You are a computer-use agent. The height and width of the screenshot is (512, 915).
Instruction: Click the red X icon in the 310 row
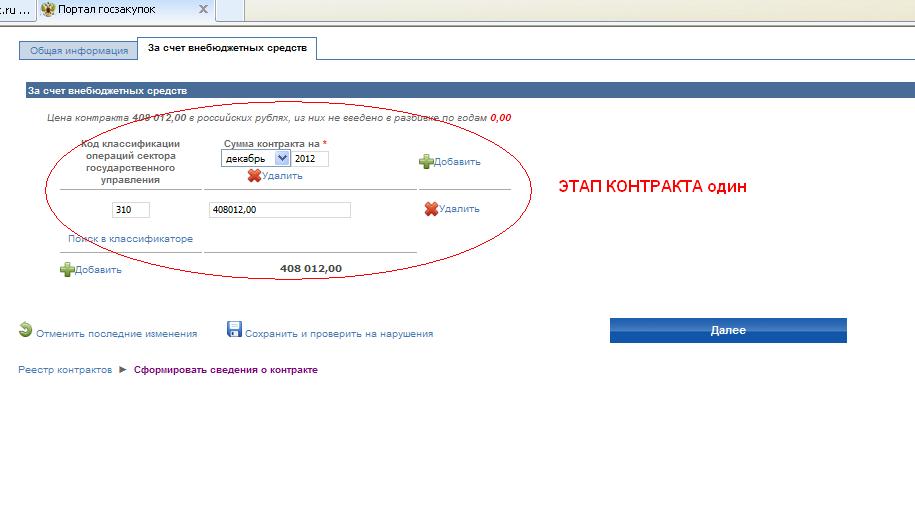pos(431,209)
